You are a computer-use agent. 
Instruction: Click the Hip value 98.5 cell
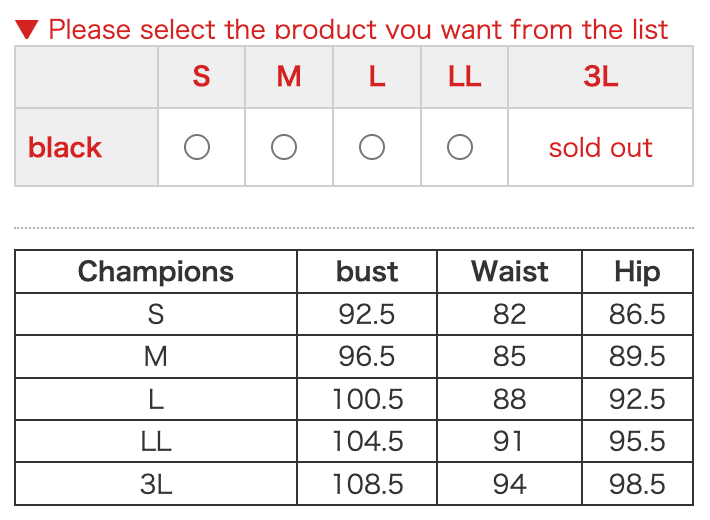[x=637, y=485]
